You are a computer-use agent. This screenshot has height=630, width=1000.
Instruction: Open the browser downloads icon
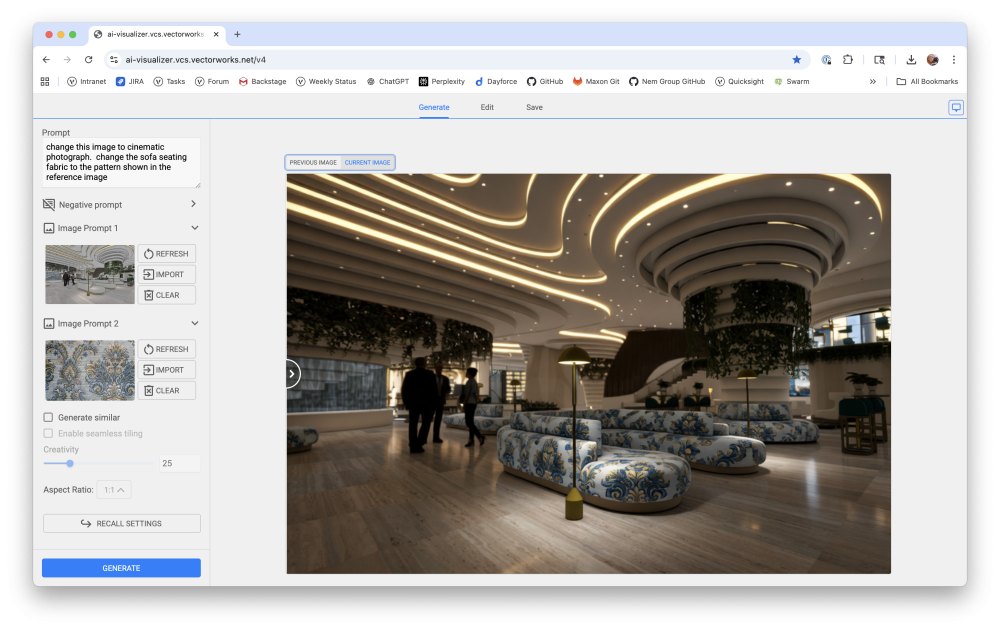(911, 60)
